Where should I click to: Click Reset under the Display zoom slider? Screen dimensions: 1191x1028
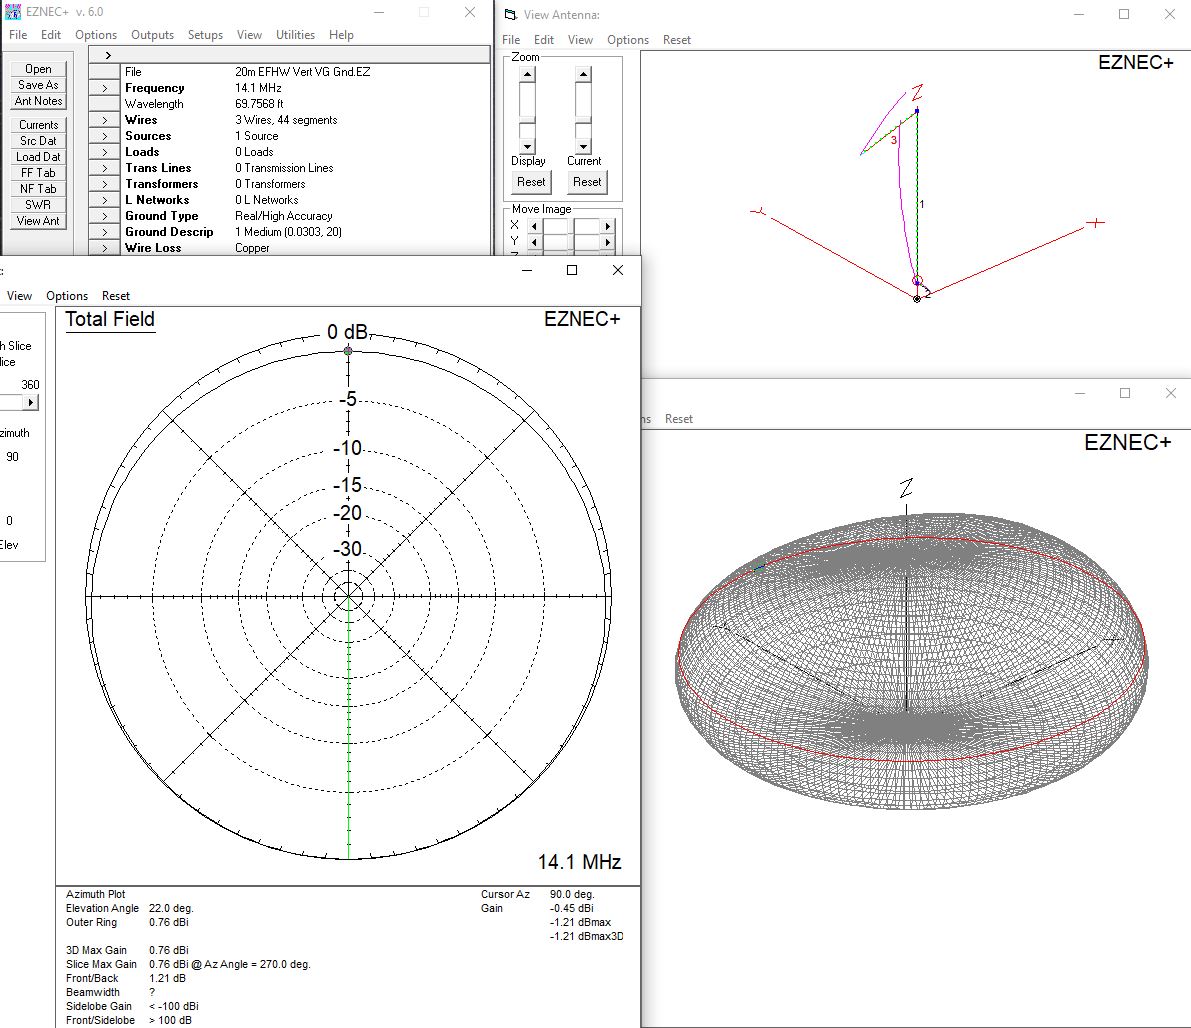pos(530,182)
